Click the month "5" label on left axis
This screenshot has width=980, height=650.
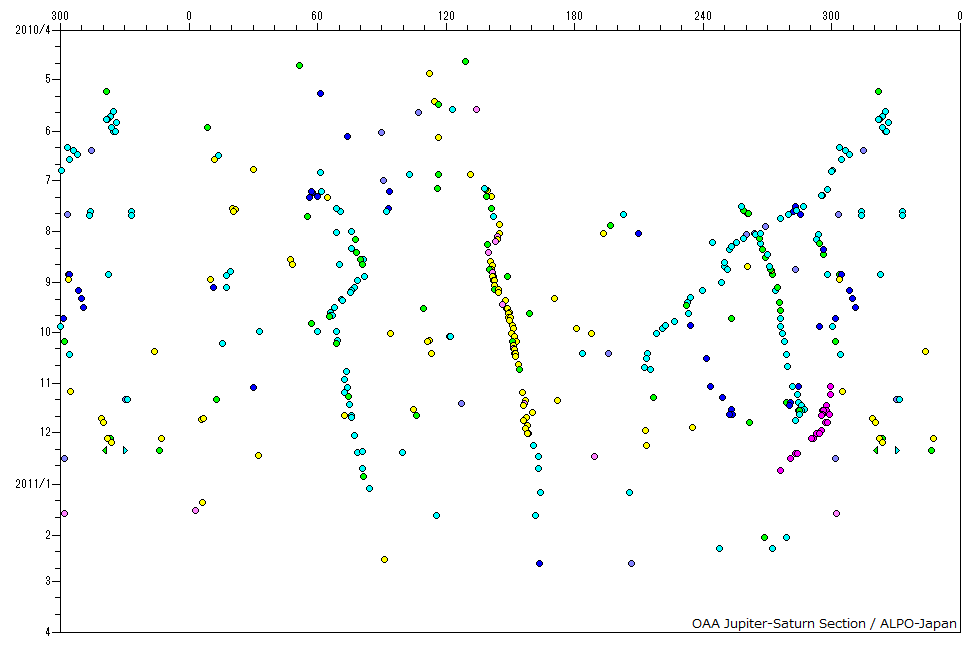pyautogui.click(x=48, y=79)
